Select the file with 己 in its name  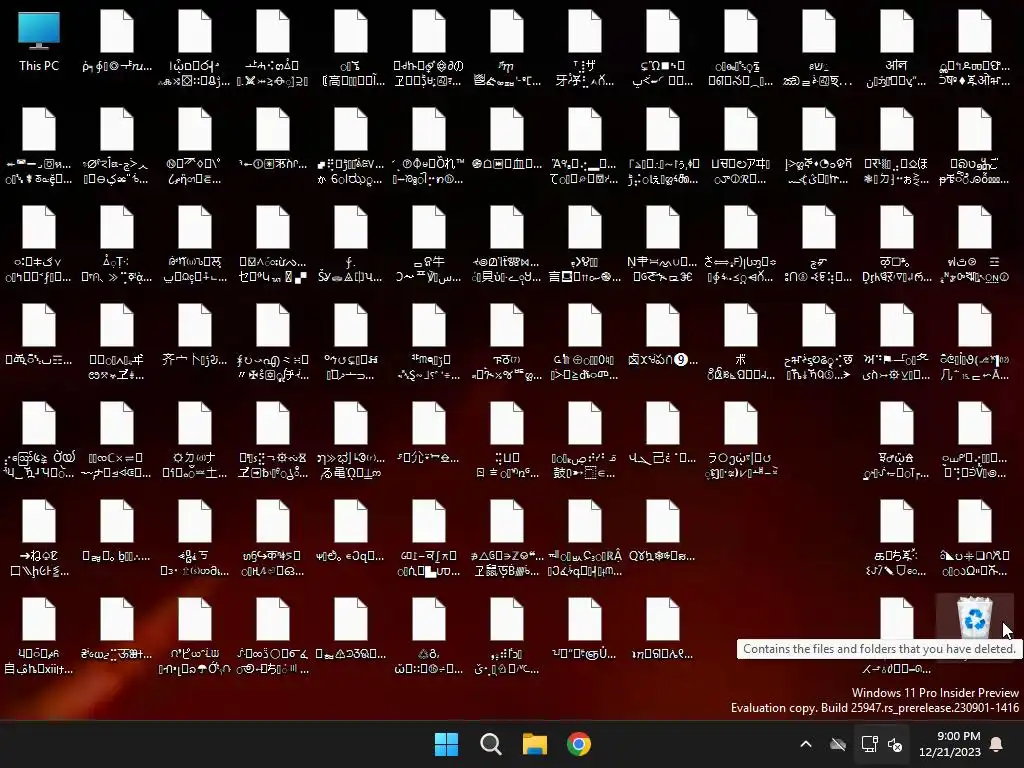[663, 434]
